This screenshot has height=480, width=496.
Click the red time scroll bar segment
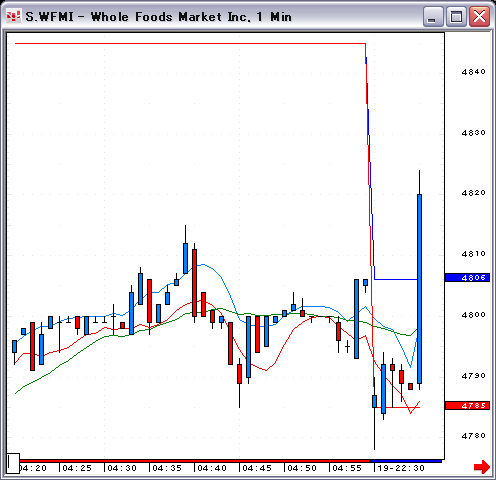tap(195, 461)
